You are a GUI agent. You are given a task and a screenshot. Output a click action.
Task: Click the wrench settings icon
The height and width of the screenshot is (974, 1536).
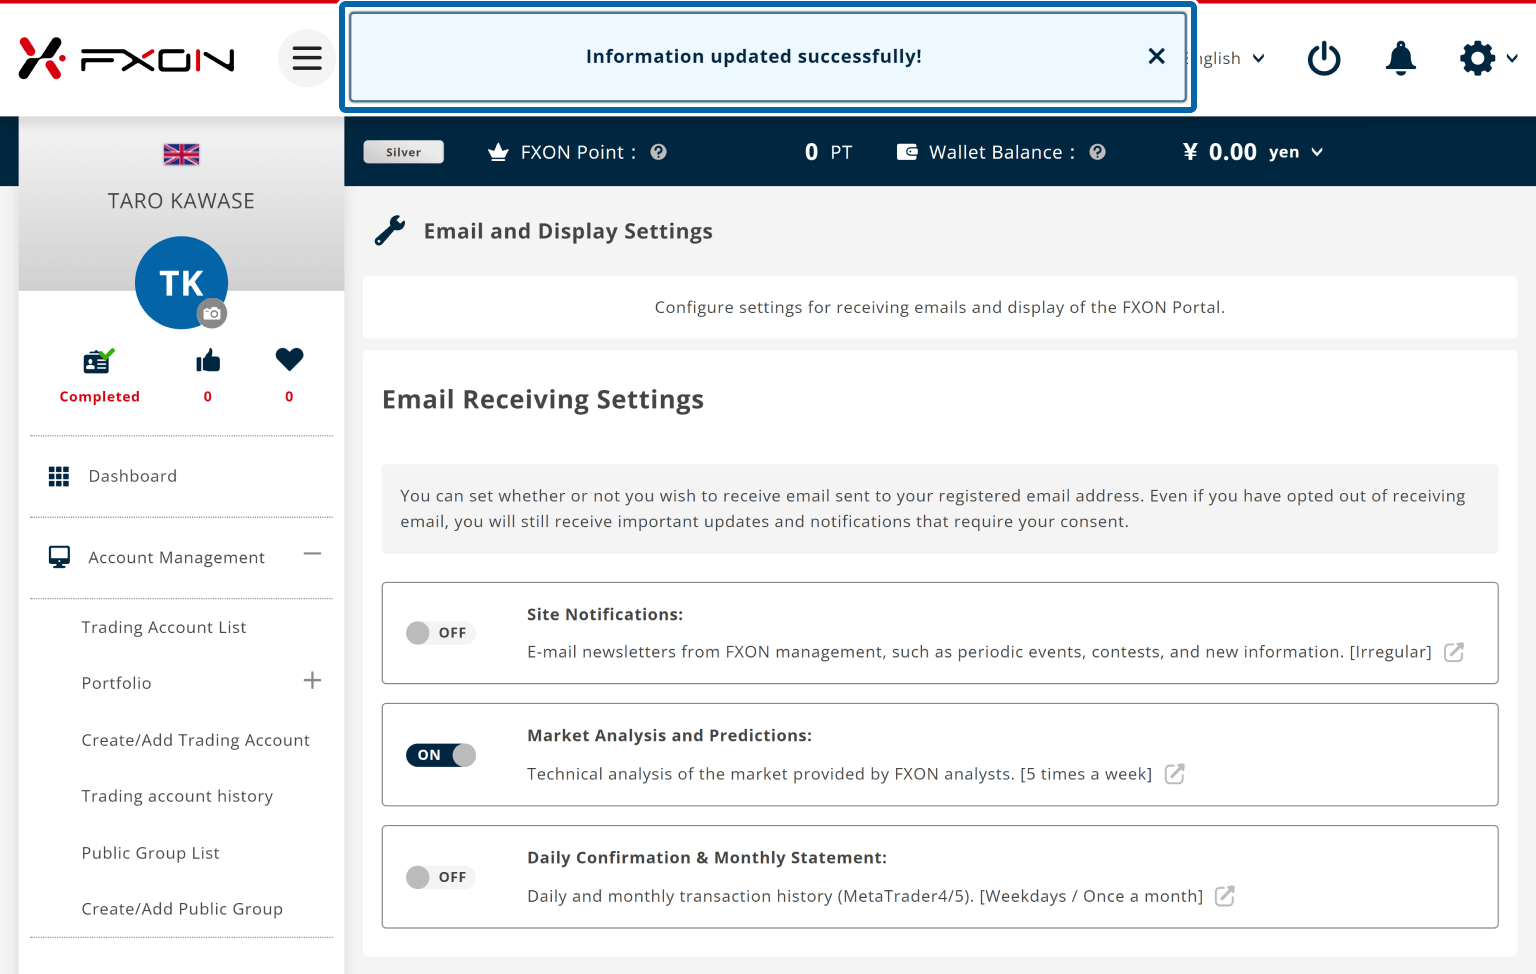tap(390, 231)
